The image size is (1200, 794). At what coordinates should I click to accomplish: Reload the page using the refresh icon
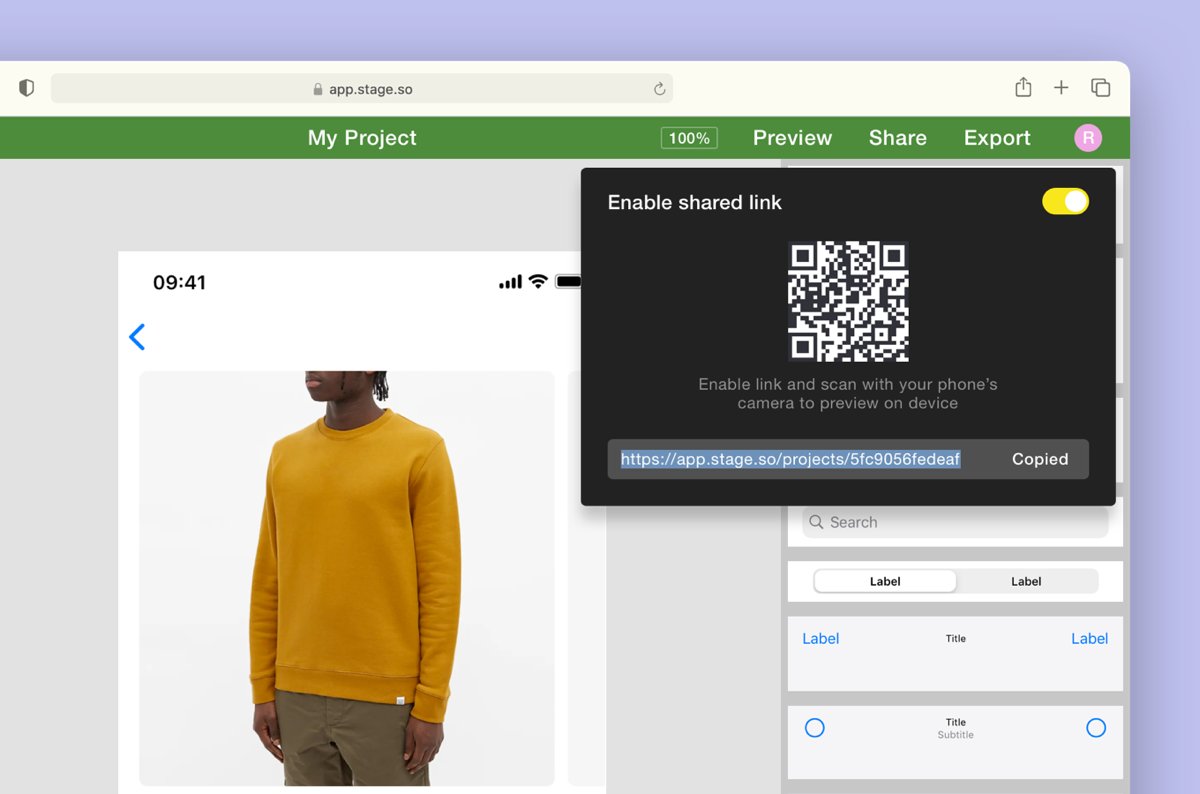point(659,88)
